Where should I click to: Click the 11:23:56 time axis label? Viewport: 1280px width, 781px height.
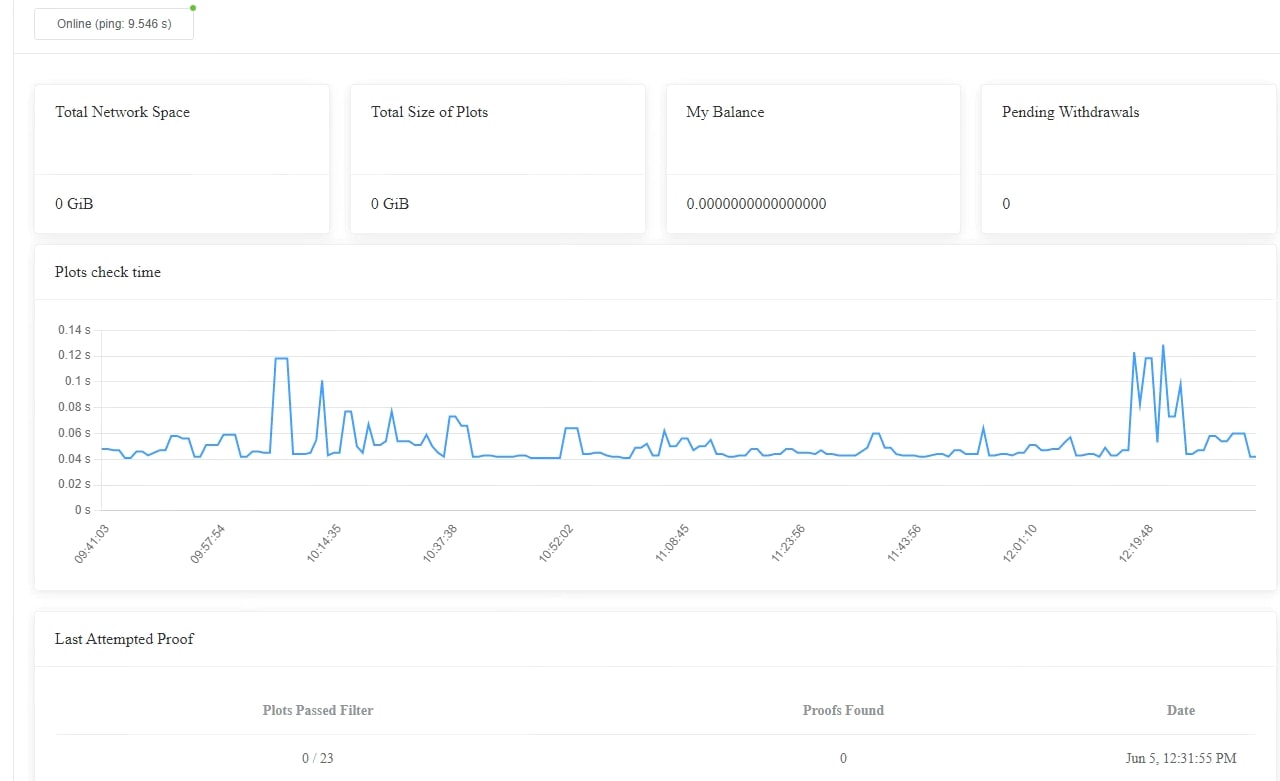tap(788, 544)
